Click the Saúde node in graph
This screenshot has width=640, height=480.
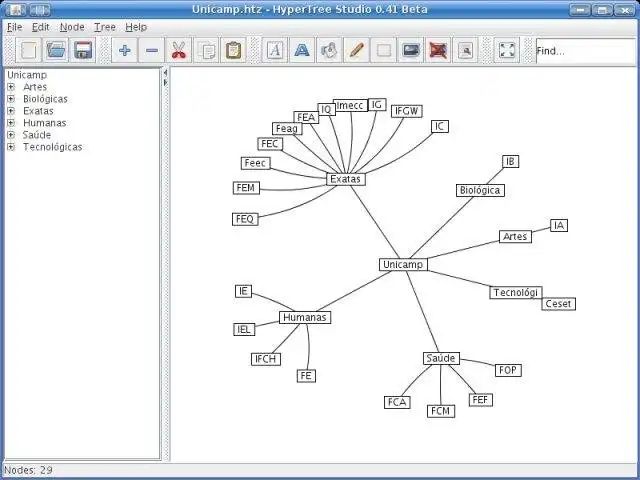click(x=441, y=358)
